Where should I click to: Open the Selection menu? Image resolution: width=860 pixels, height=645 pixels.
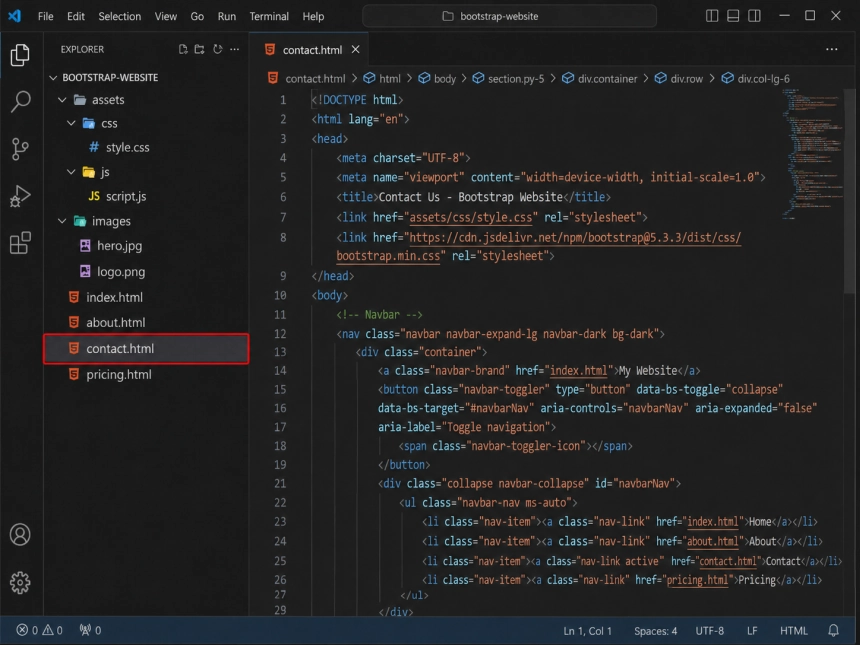coord(120,16)
